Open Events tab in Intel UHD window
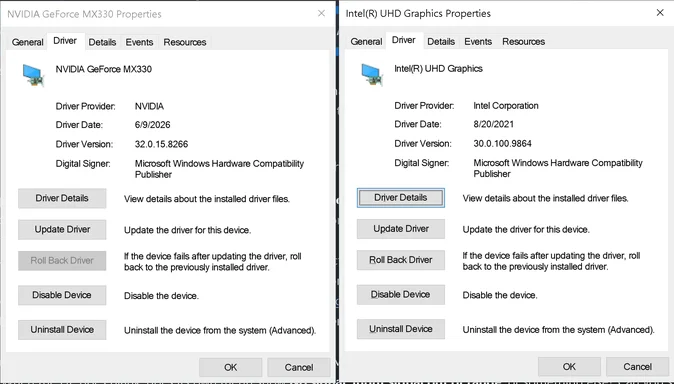Viewport: 674px width, 384px height. point(478,42)
